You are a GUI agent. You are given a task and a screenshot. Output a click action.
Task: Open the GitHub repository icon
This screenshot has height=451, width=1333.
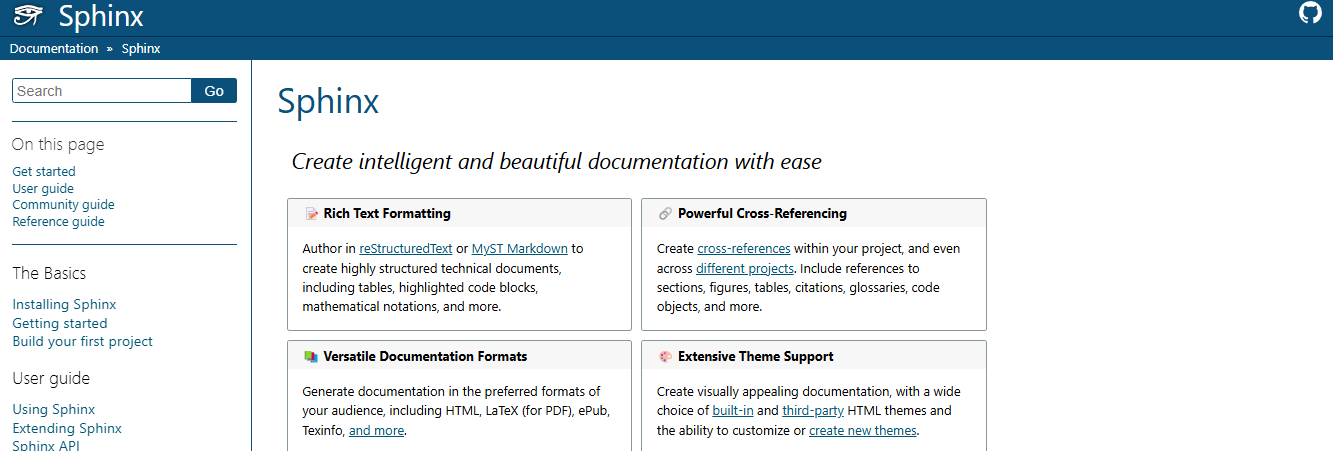pos(1310,13)
